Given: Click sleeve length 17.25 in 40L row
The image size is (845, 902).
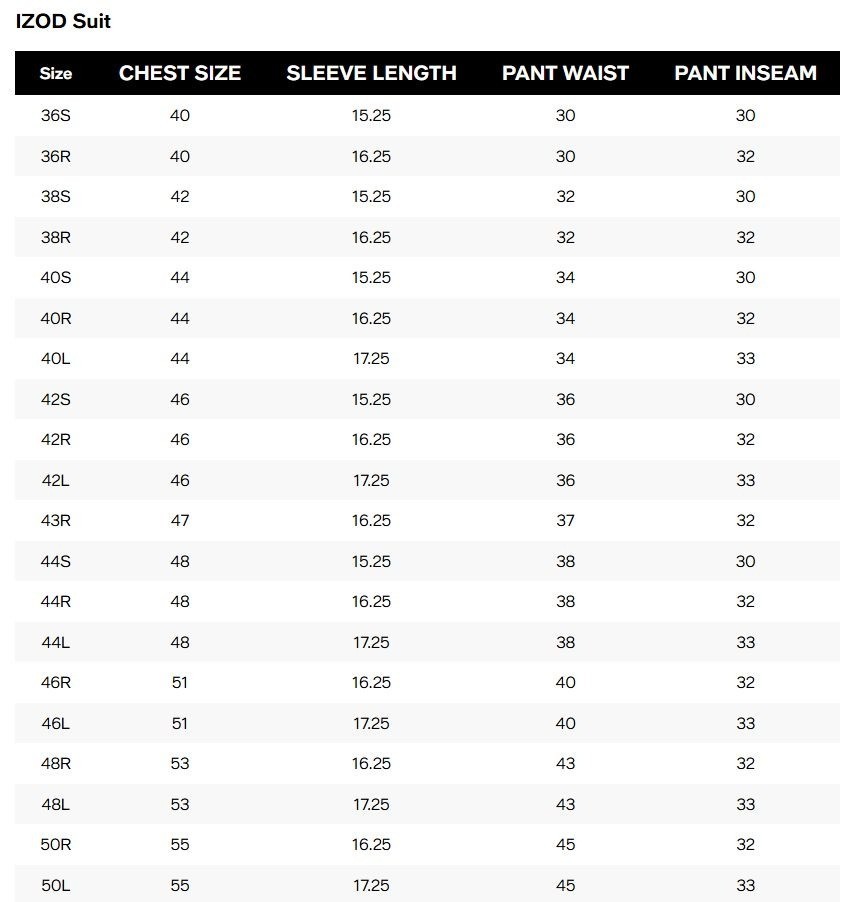Looking at the screenshot, I should pos(371,359).
